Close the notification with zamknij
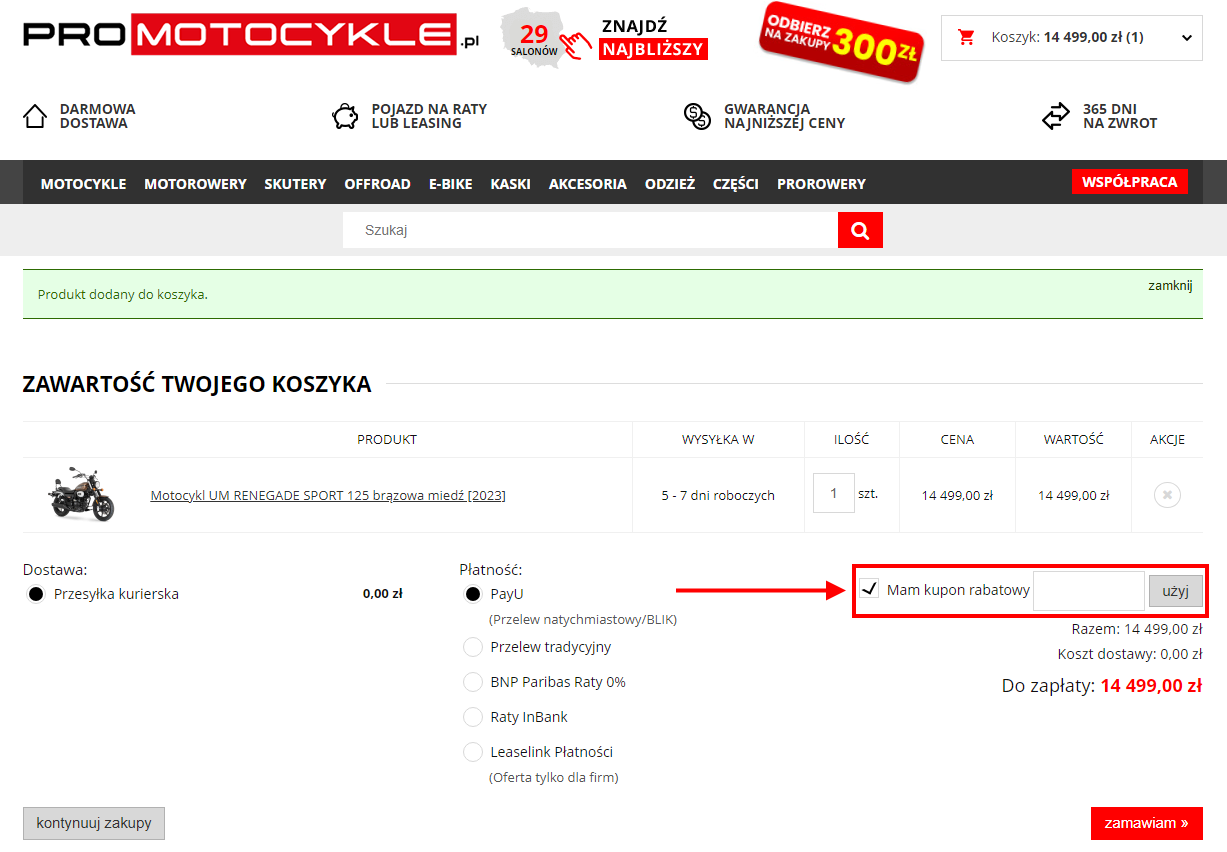Image resolution: width=1227 pixels, height=852 pixels. point(1170,285)
